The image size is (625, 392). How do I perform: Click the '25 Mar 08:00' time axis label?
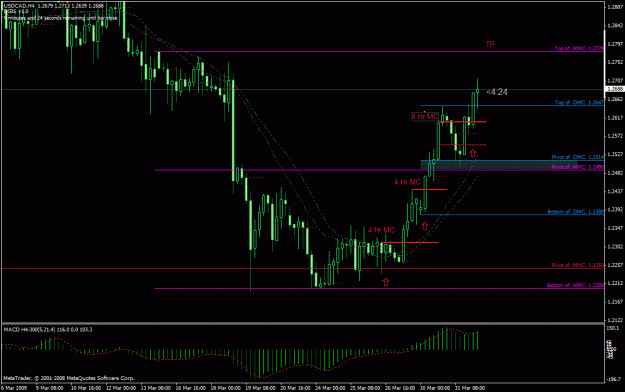pos(365,388)
